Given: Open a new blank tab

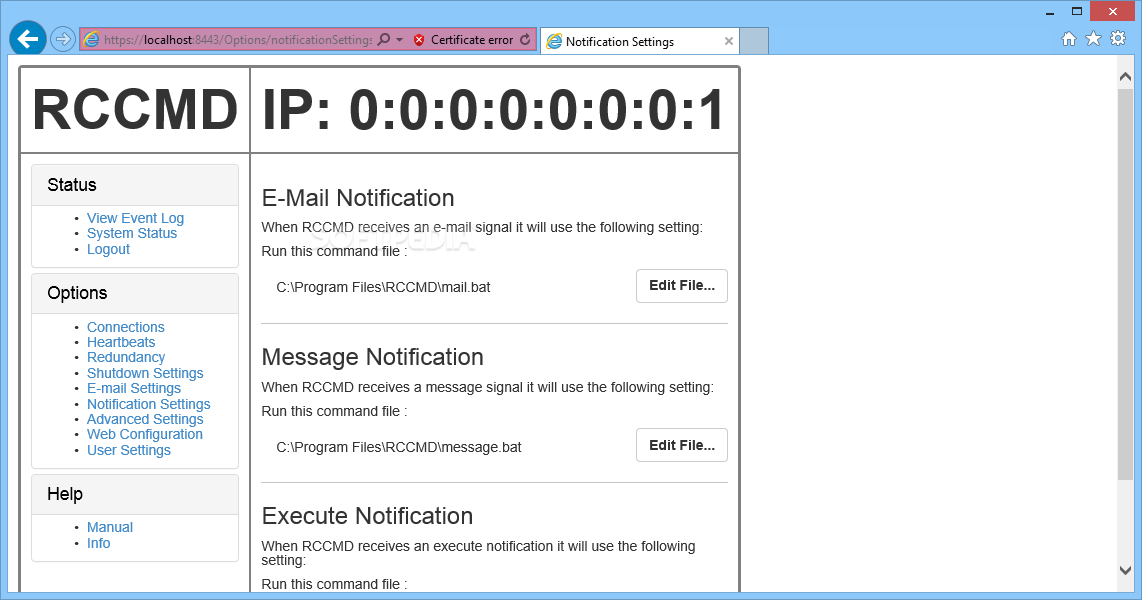Looking at the screenshot, I should [754, 42].
